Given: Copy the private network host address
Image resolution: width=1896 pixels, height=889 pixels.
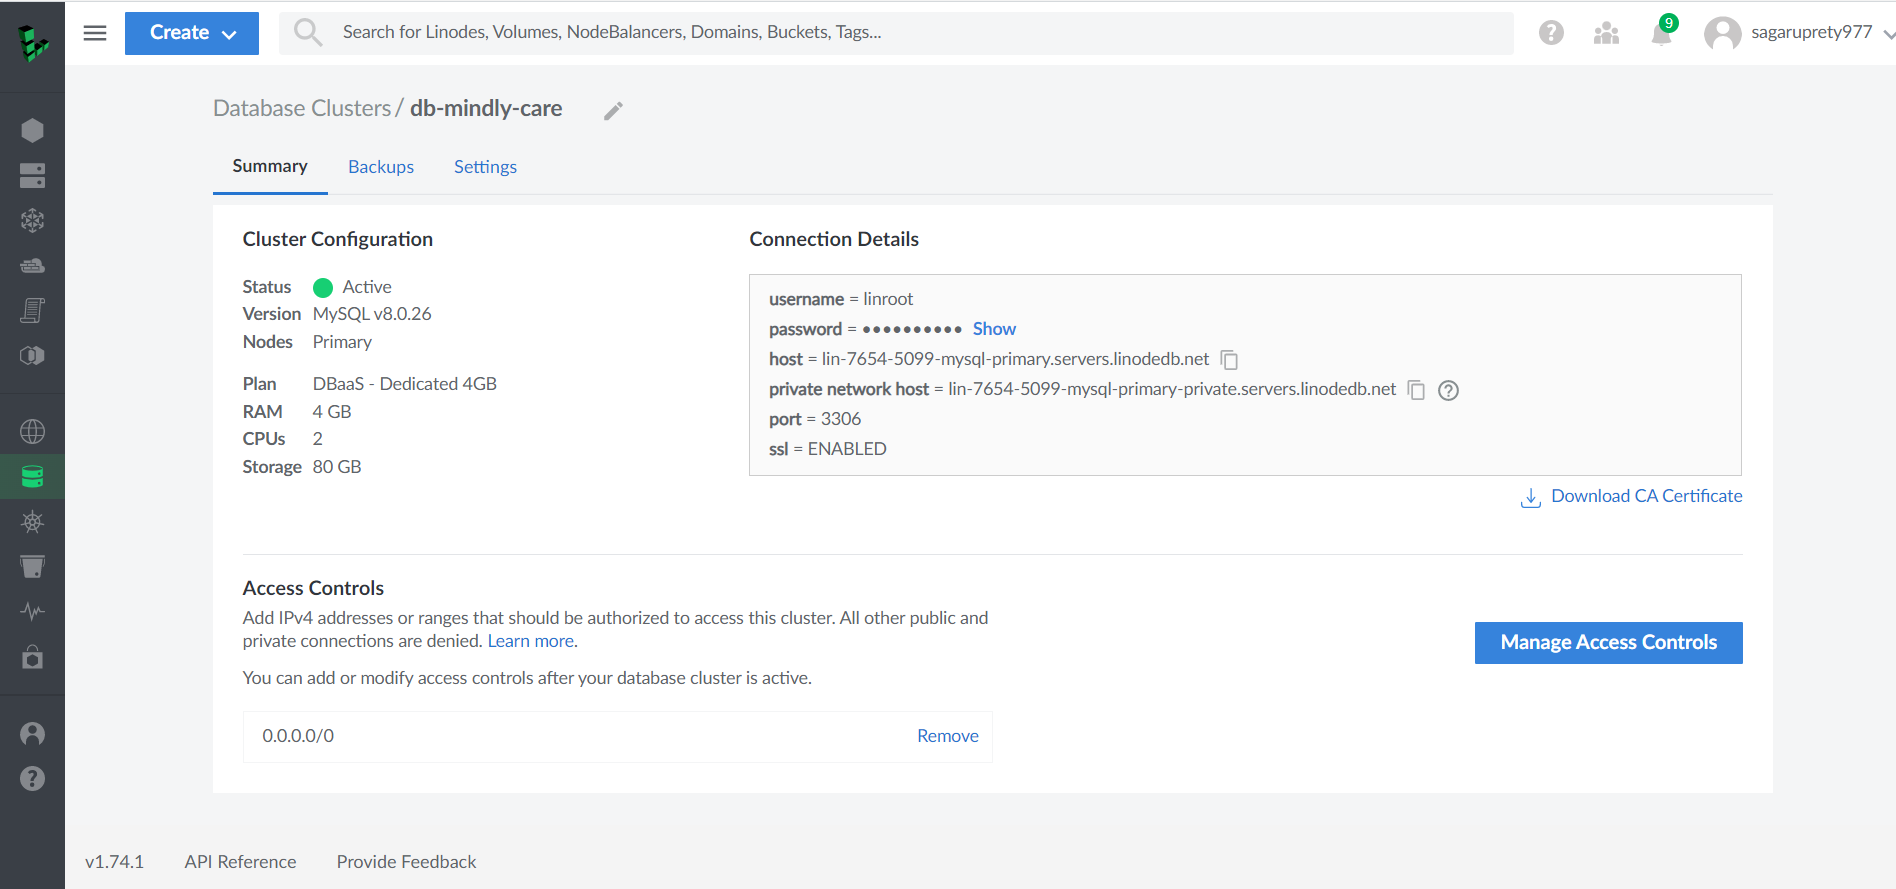Looking at the screenshot, I should [1416, 390].
